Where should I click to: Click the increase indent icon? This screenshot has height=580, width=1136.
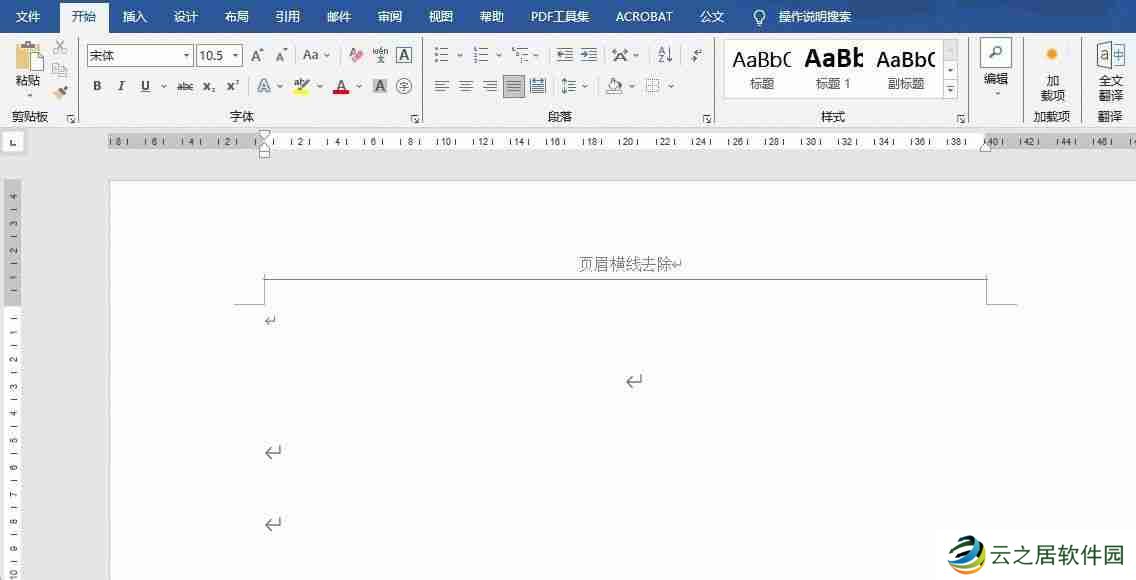tap(590, 55)
